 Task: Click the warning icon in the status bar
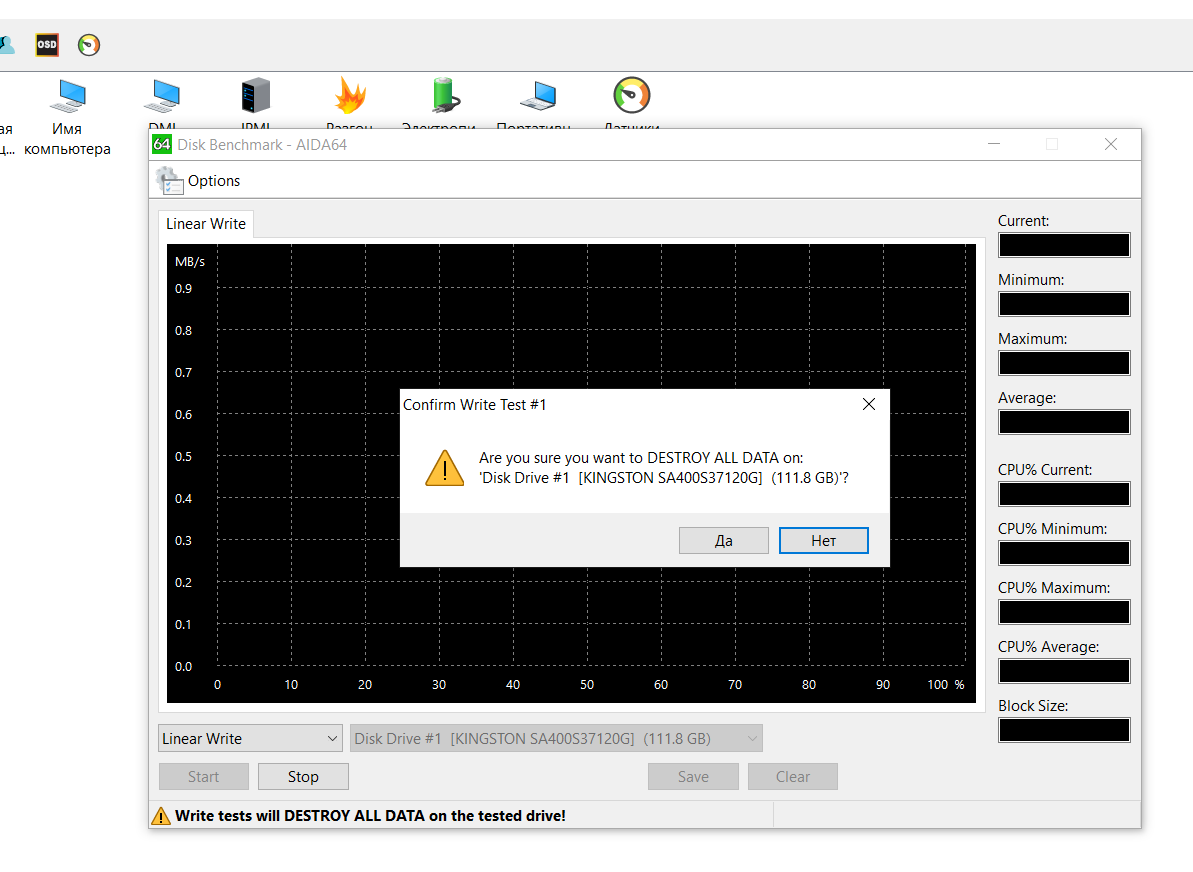tap(161, 816)
